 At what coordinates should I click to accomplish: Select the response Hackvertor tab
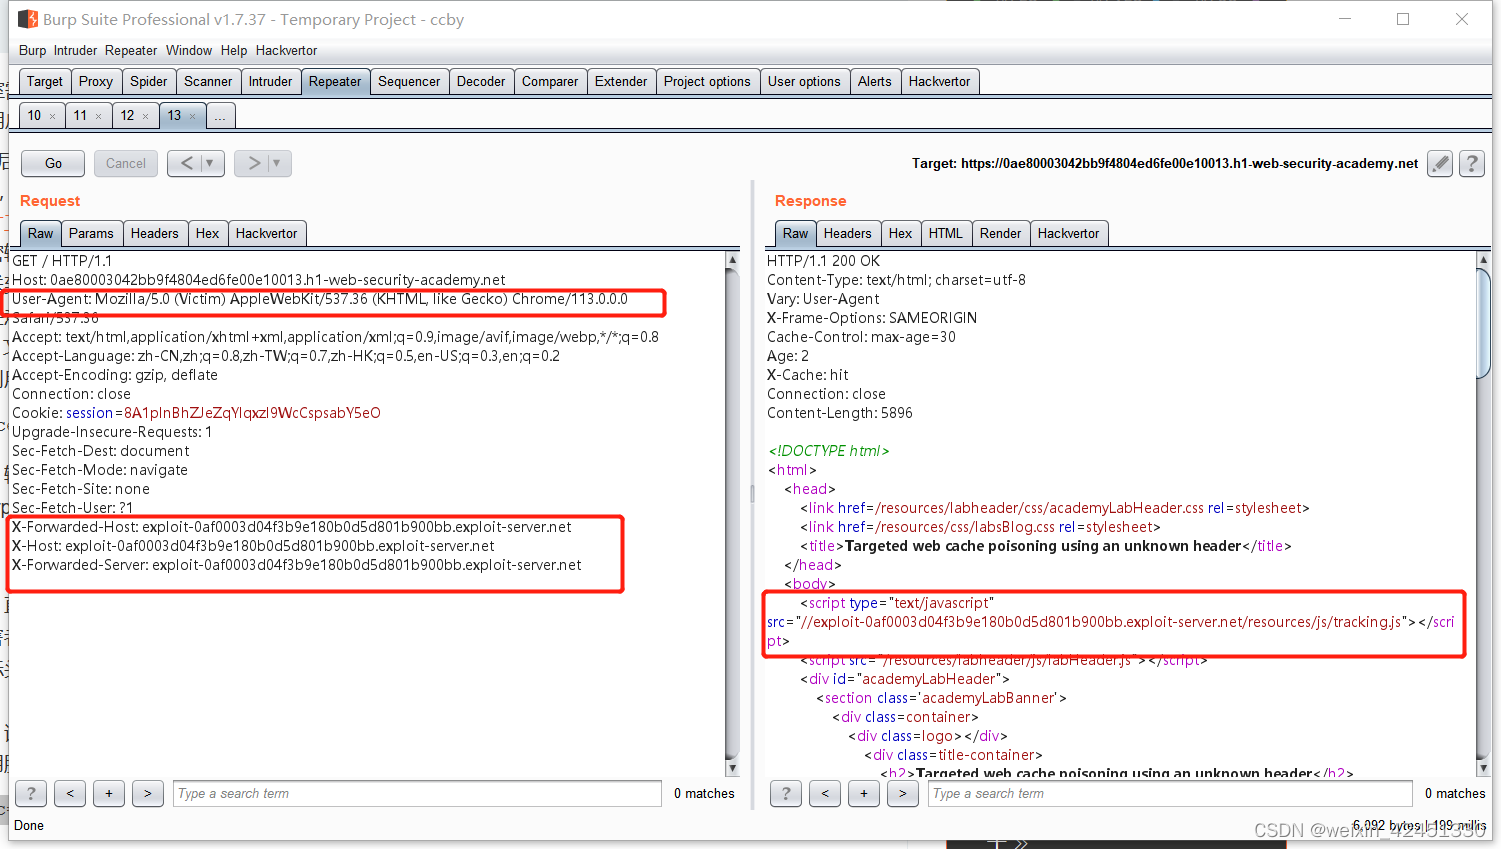point(1069,233)
